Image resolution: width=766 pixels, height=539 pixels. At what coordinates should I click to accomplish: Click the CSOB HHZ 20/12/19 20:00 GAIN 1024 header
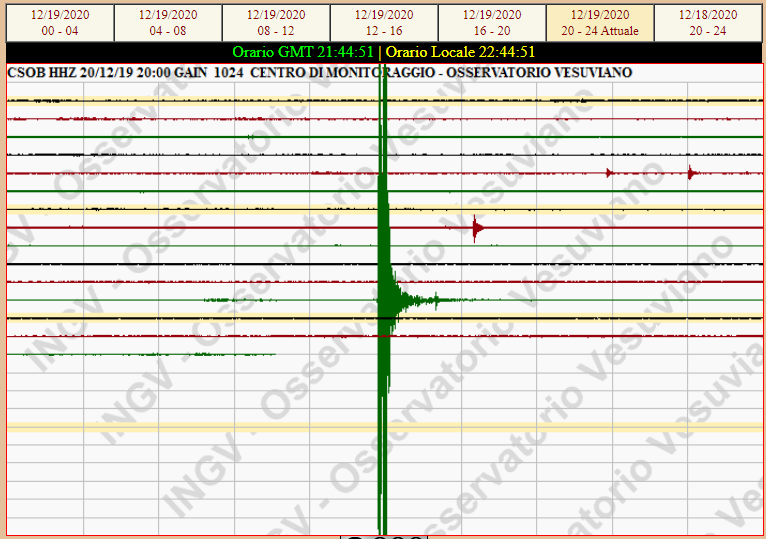click(125, 73)
